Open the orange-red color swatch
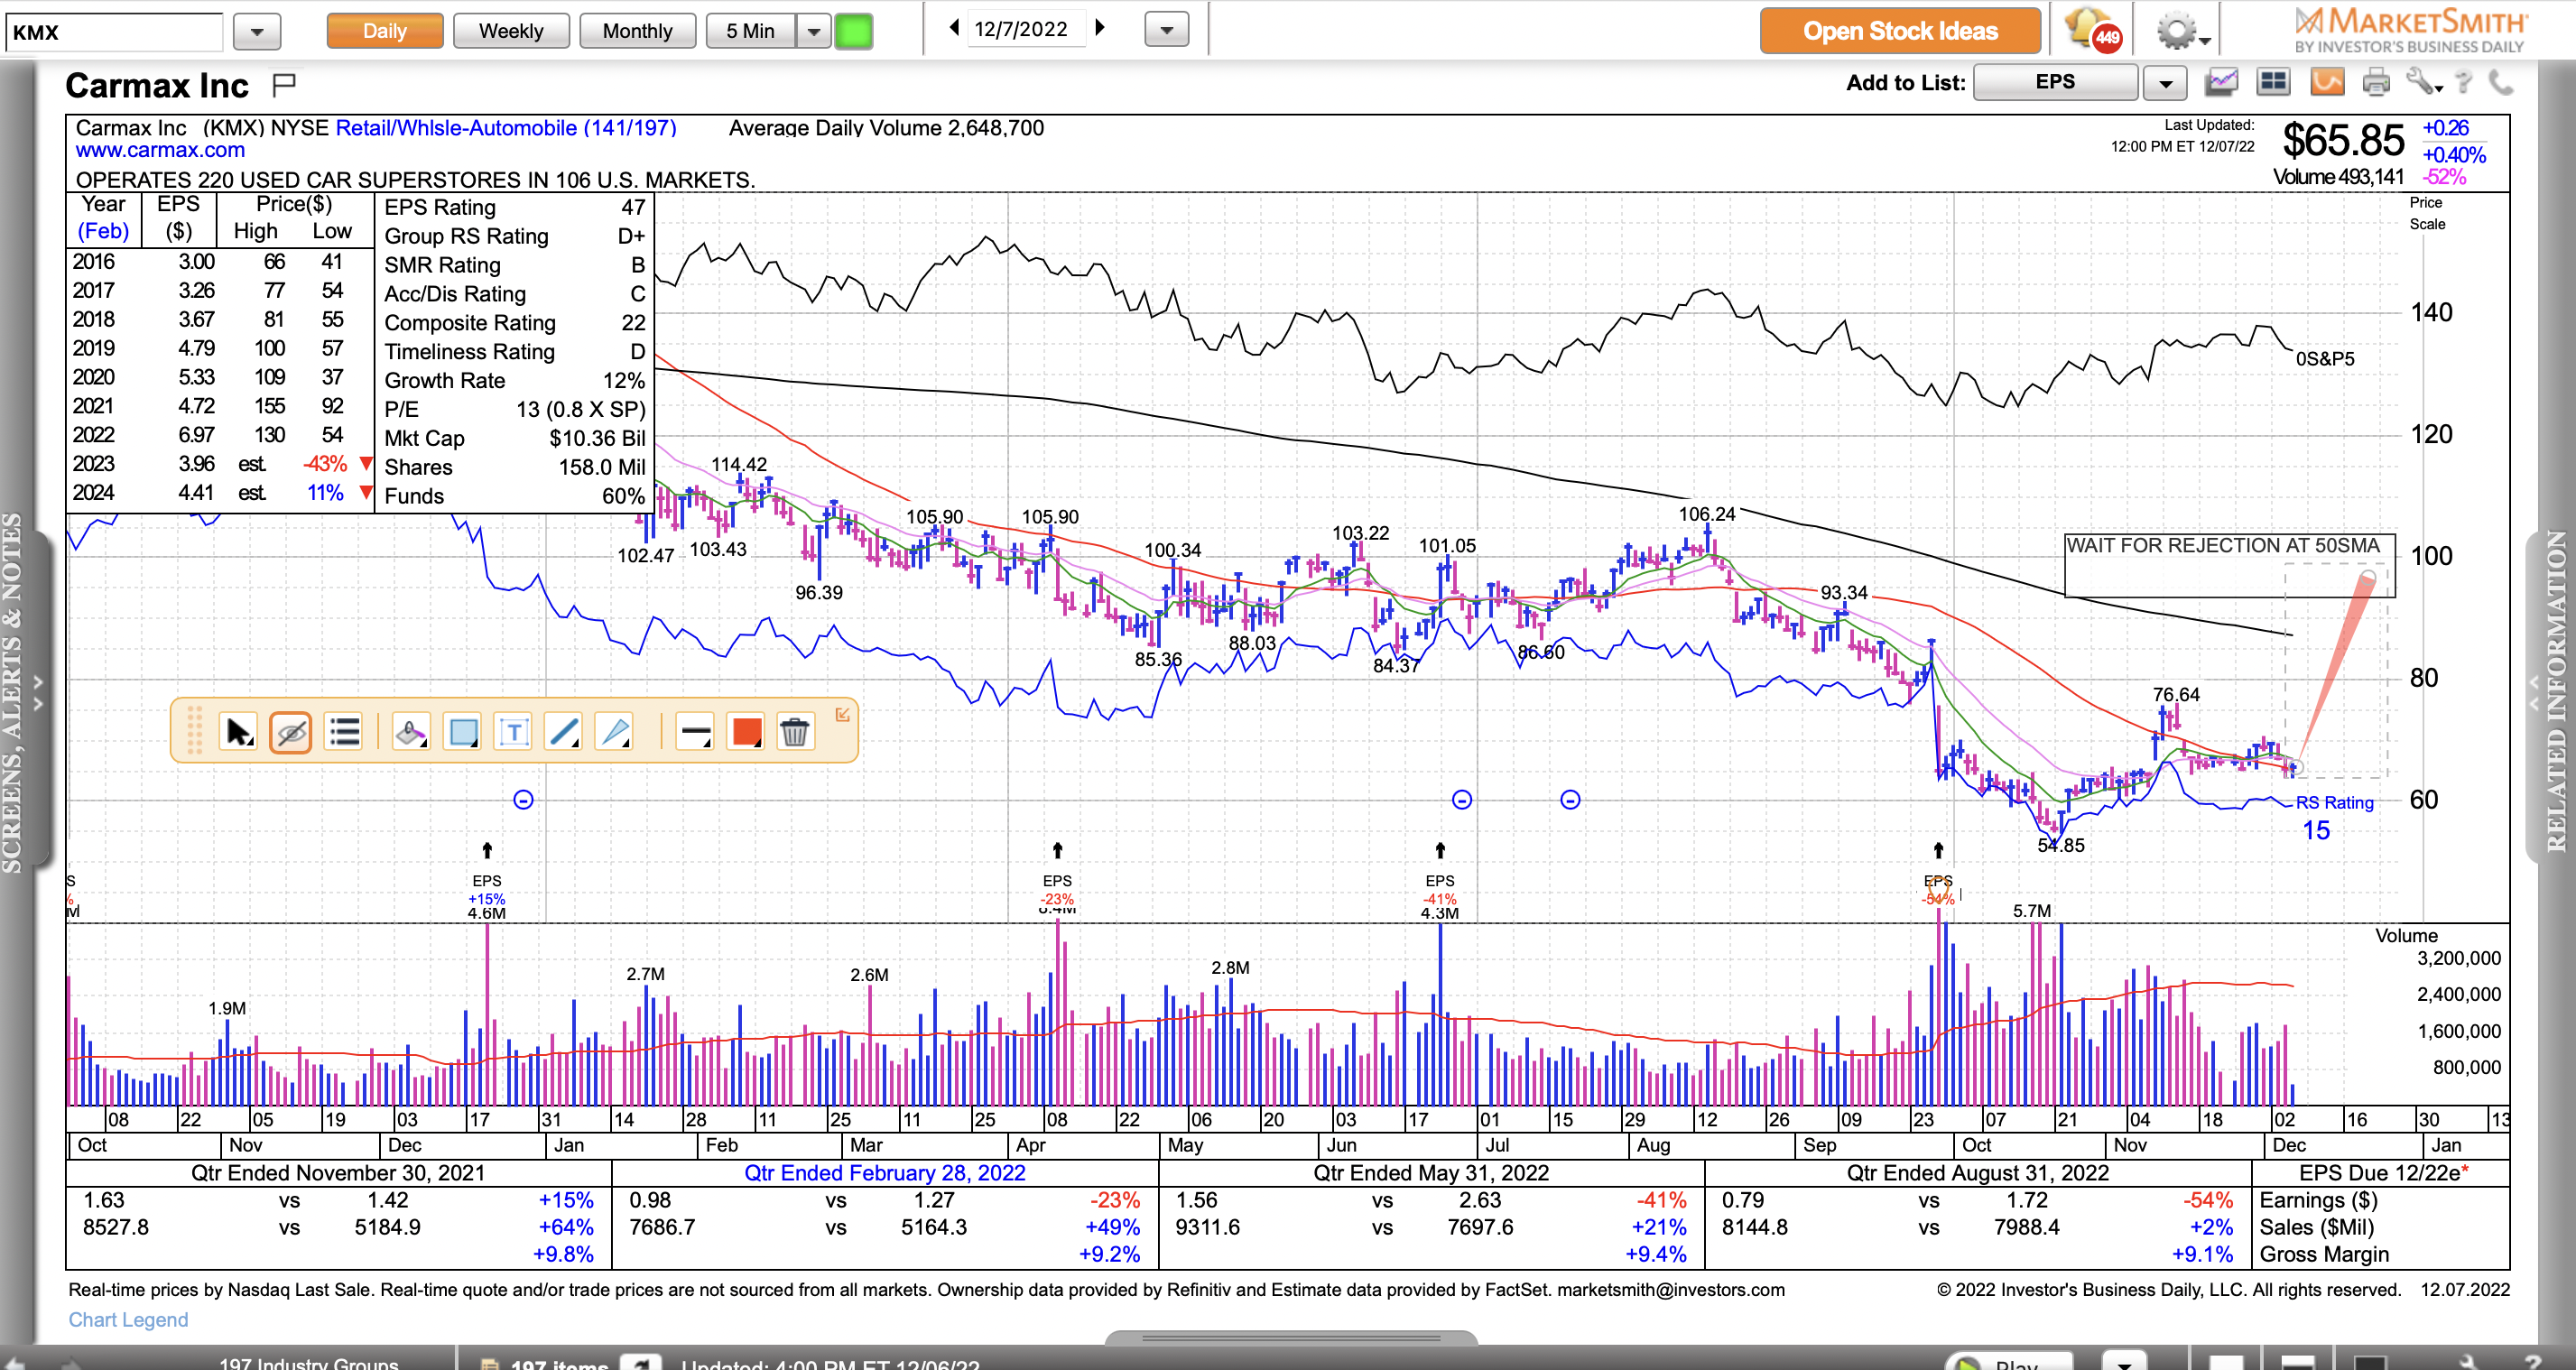This screenshot has width=2576, height=1370. tap(746, 733)
